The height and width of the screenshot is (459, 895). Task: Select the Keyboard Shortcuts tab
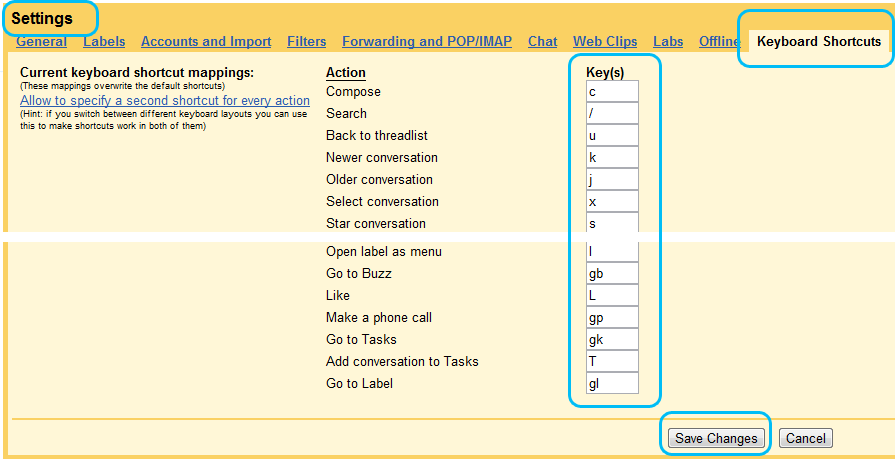(819, 42)
